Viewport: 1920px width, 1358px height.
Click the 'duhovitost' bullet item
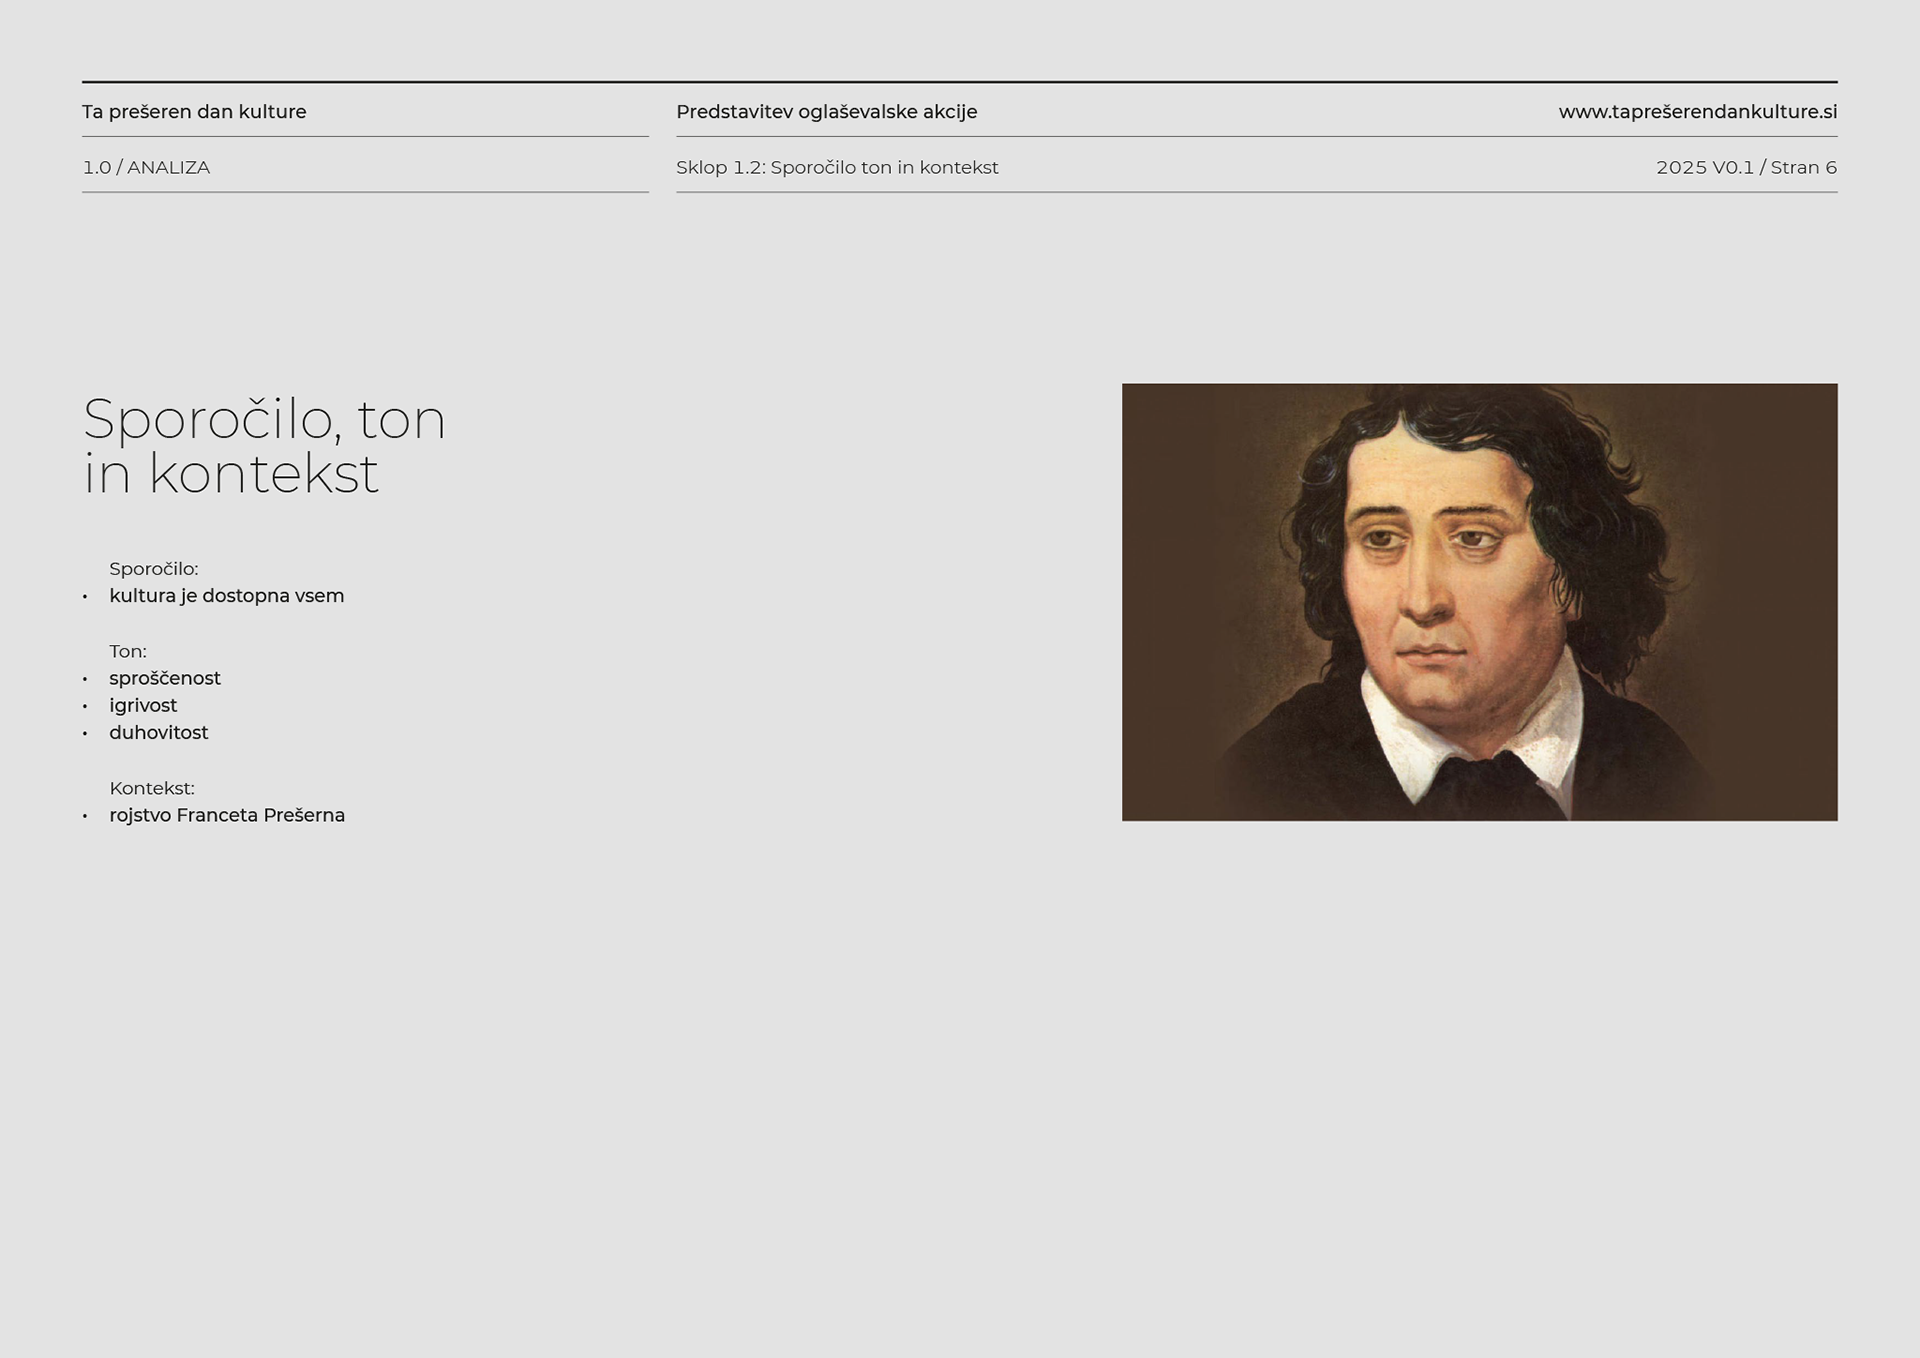(x=159, y=733)
